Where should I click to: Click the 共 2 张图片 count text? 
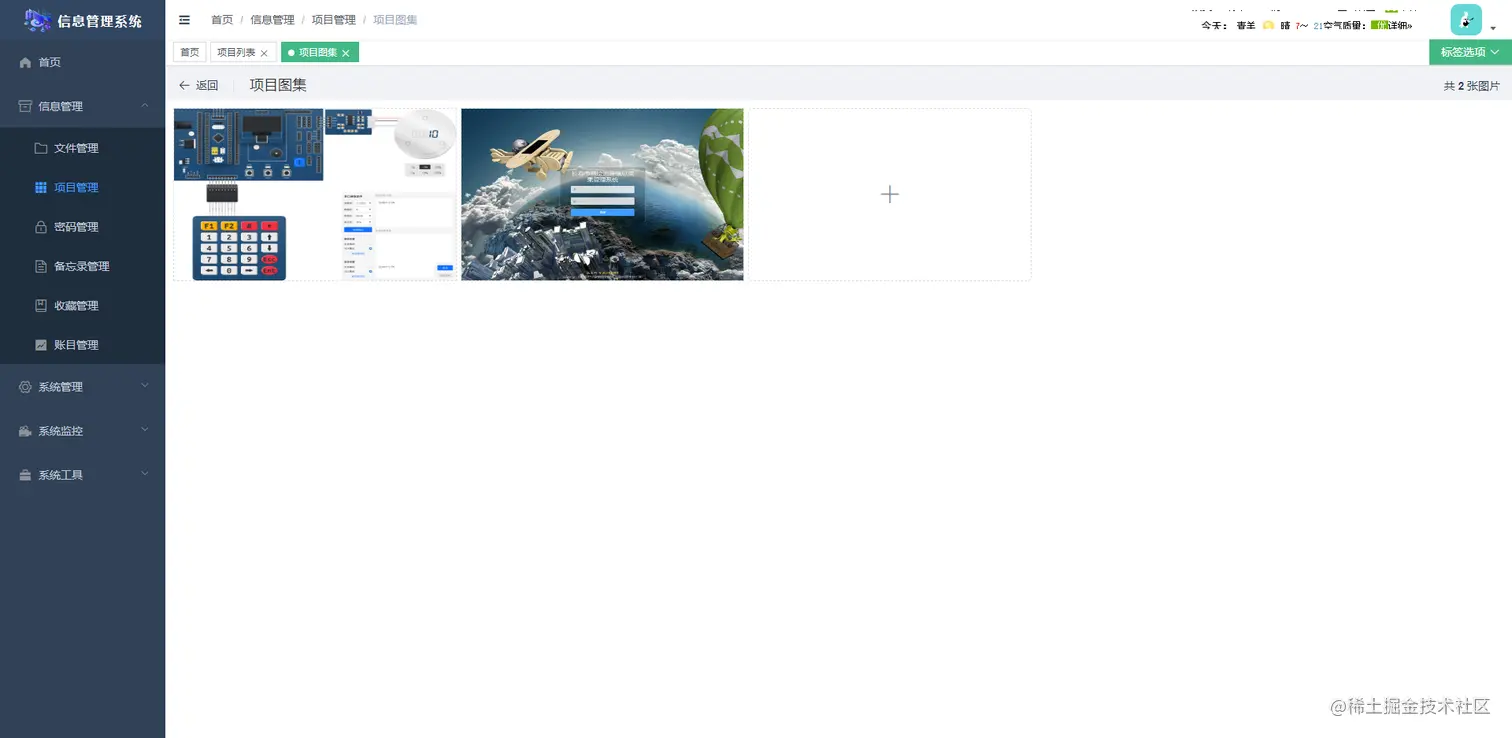click(1472, 86)
